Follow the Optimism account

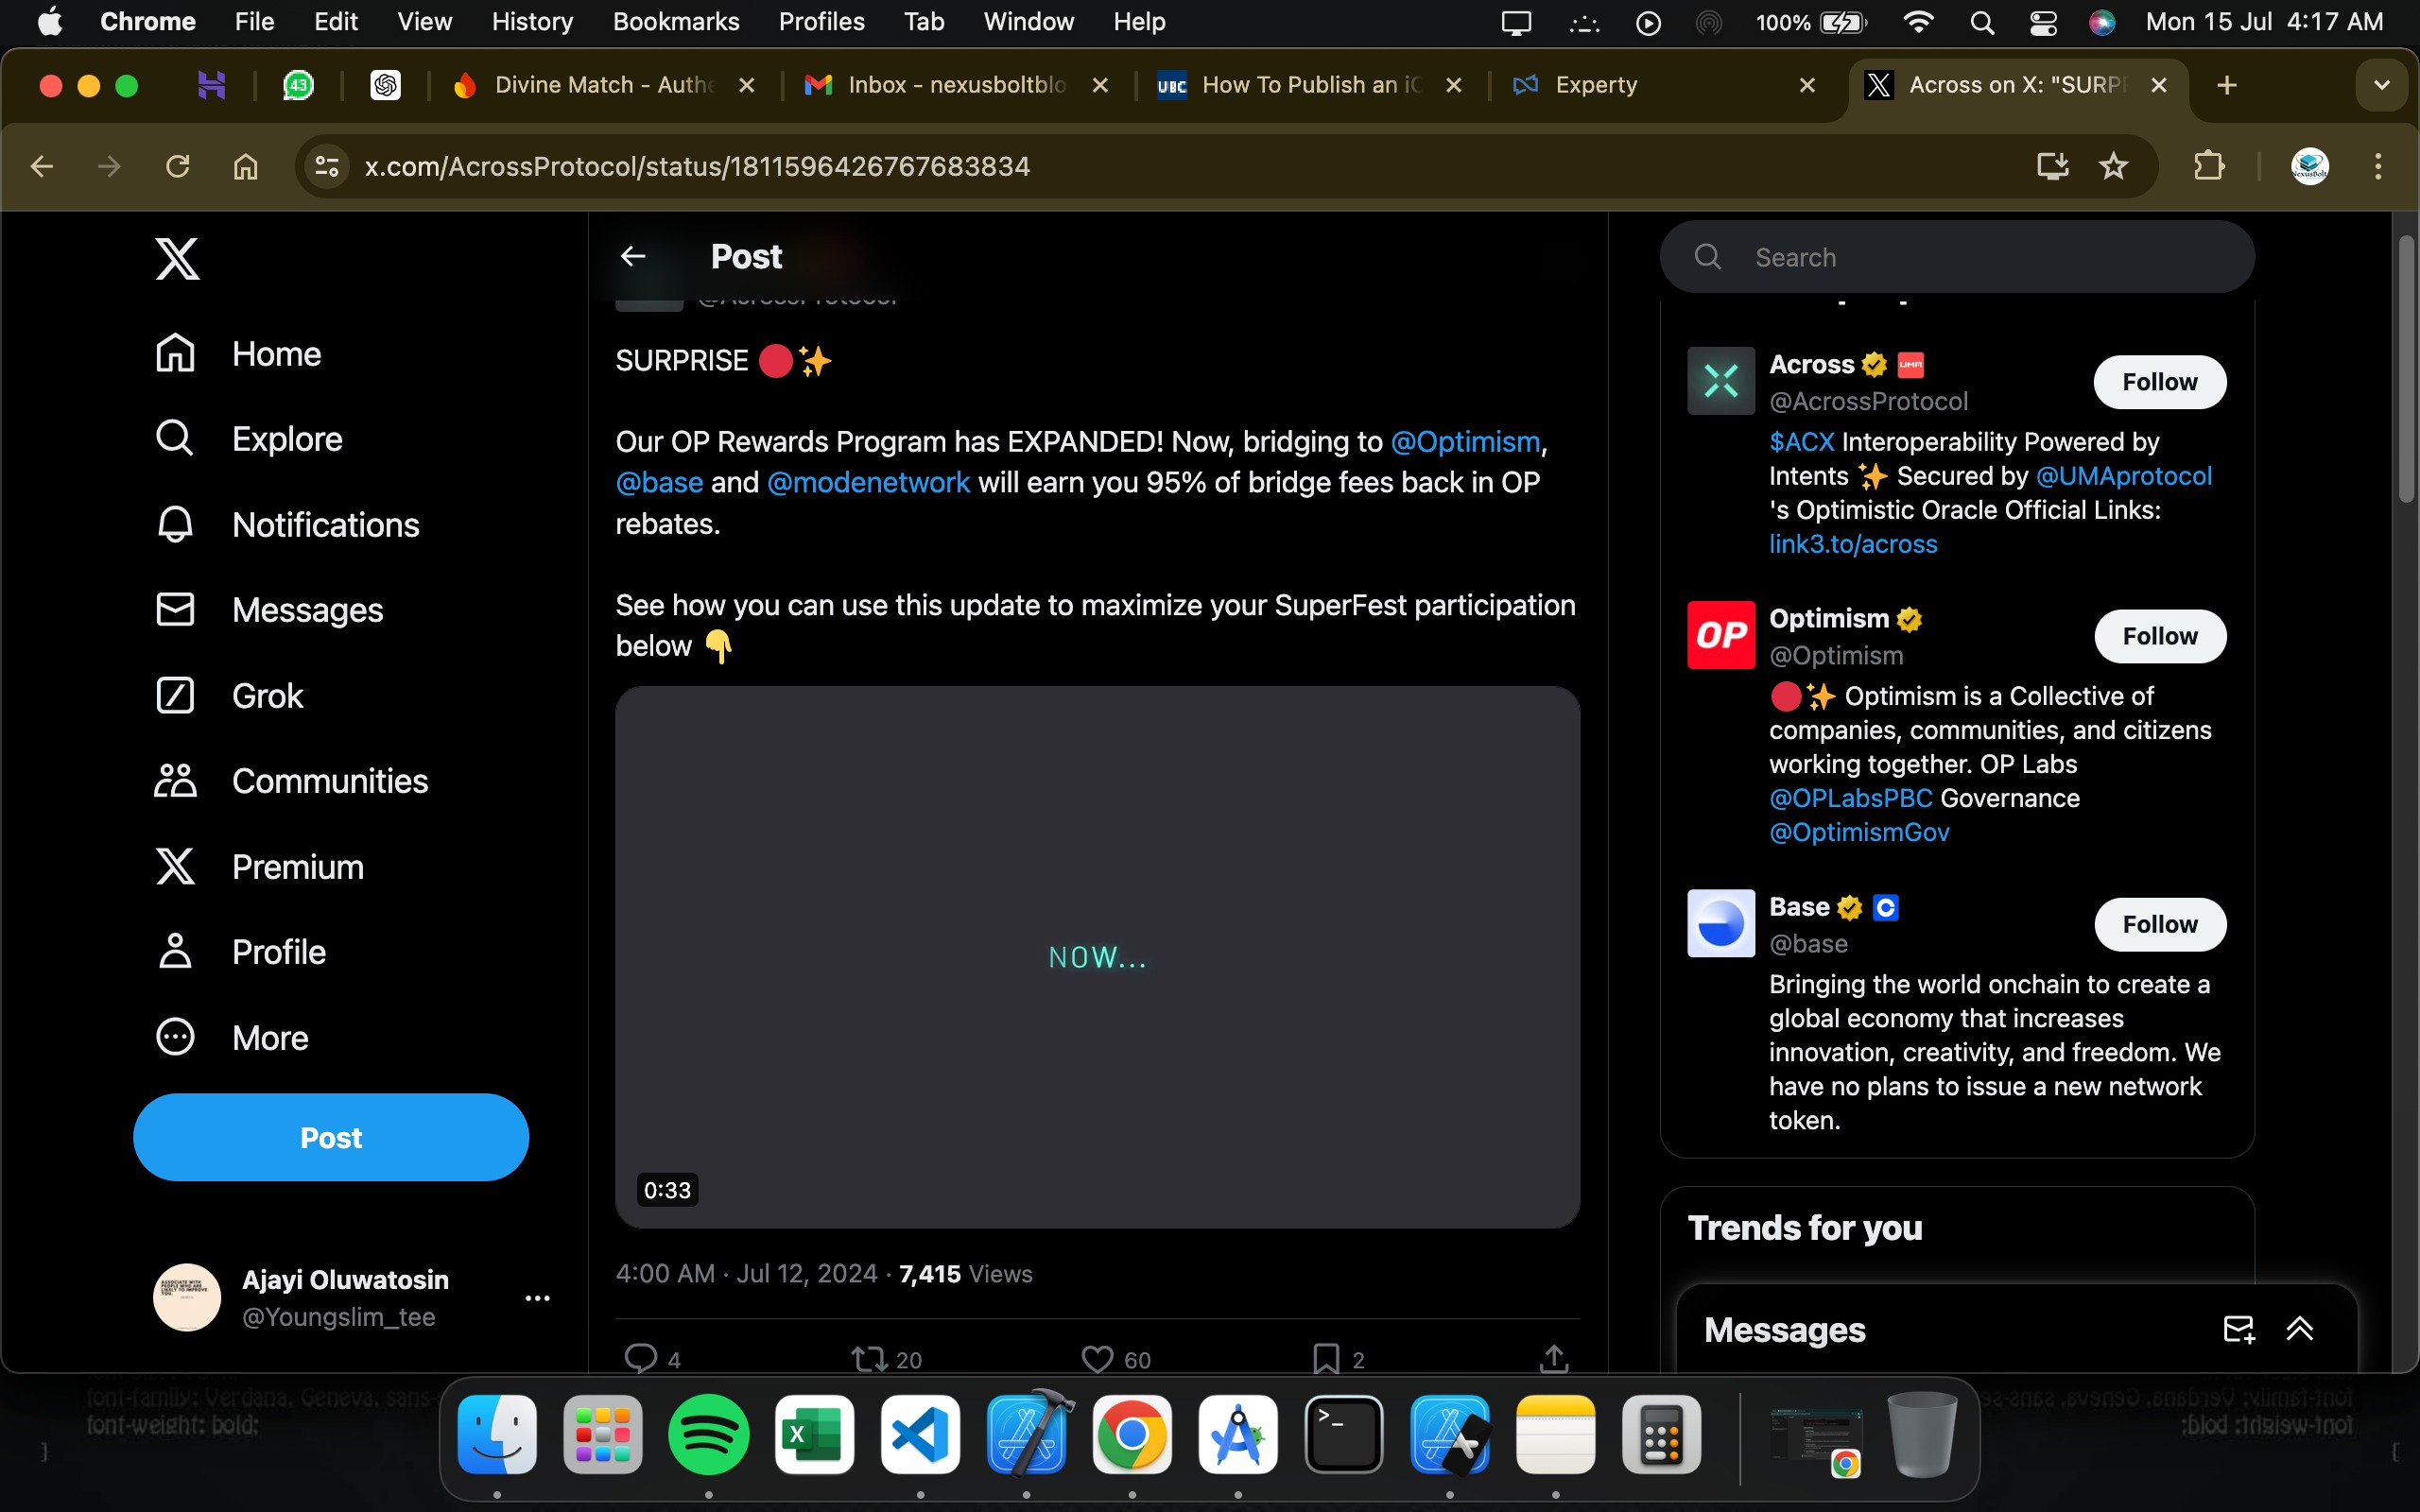2159,636
